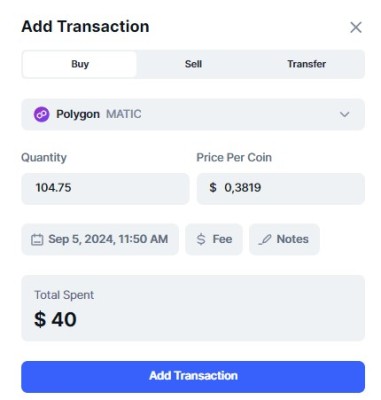Image resolution: width=381 pixels, height=400 pixels.
Task: Close the Add Transaction dialog
Action: (x=356, y=27)
